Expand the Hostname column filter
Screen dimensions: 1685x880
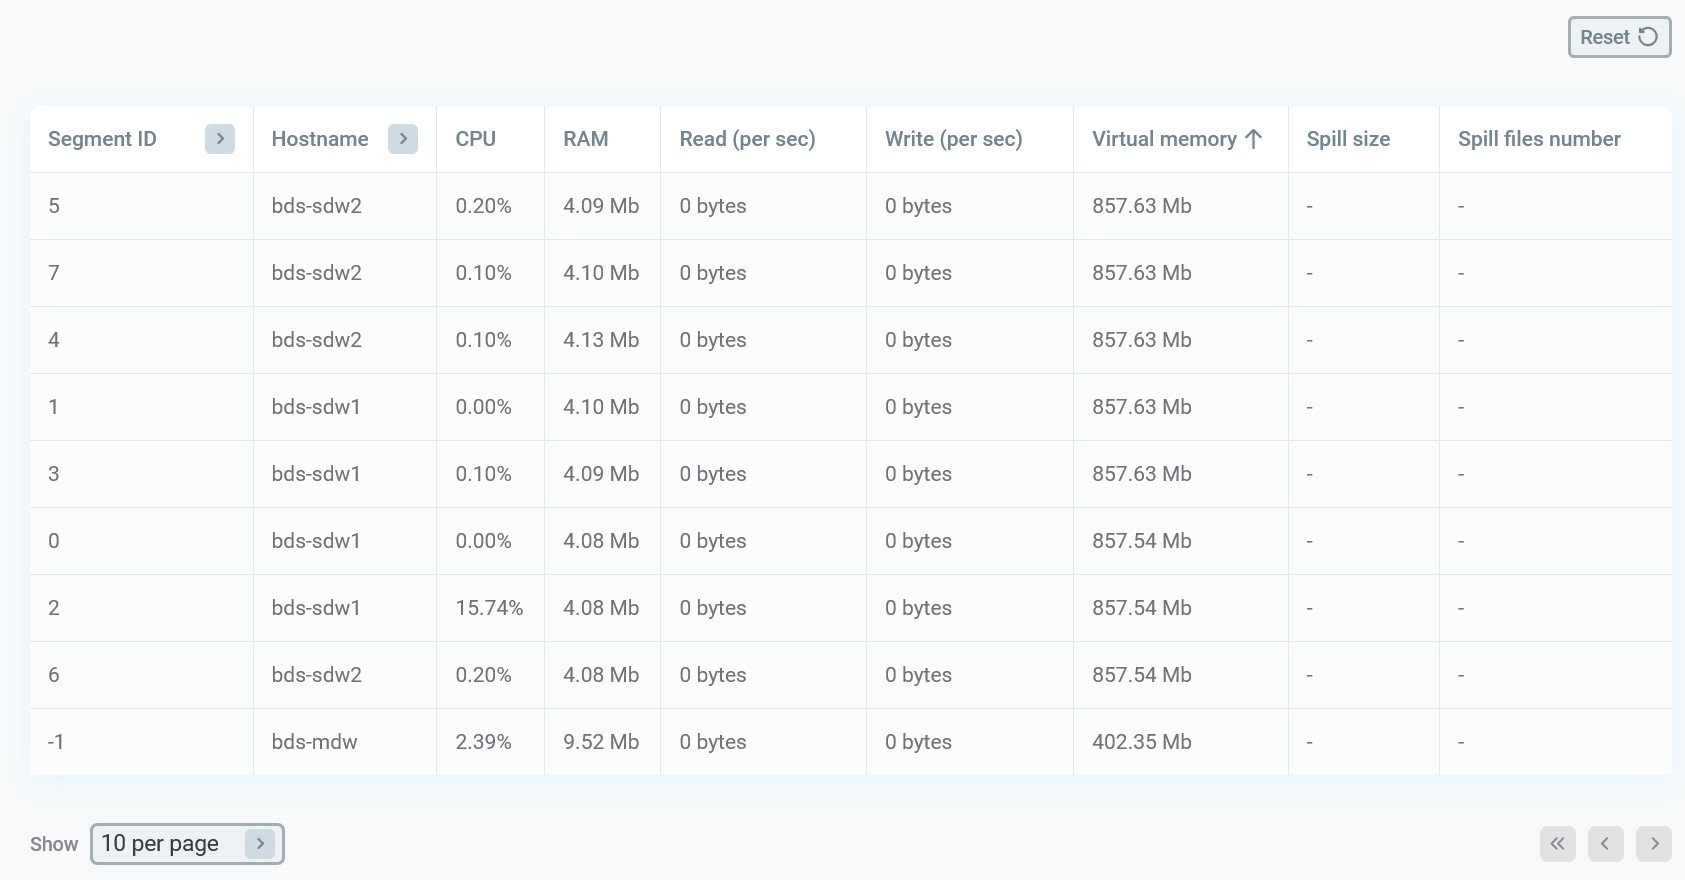click(x=403, y=139)
